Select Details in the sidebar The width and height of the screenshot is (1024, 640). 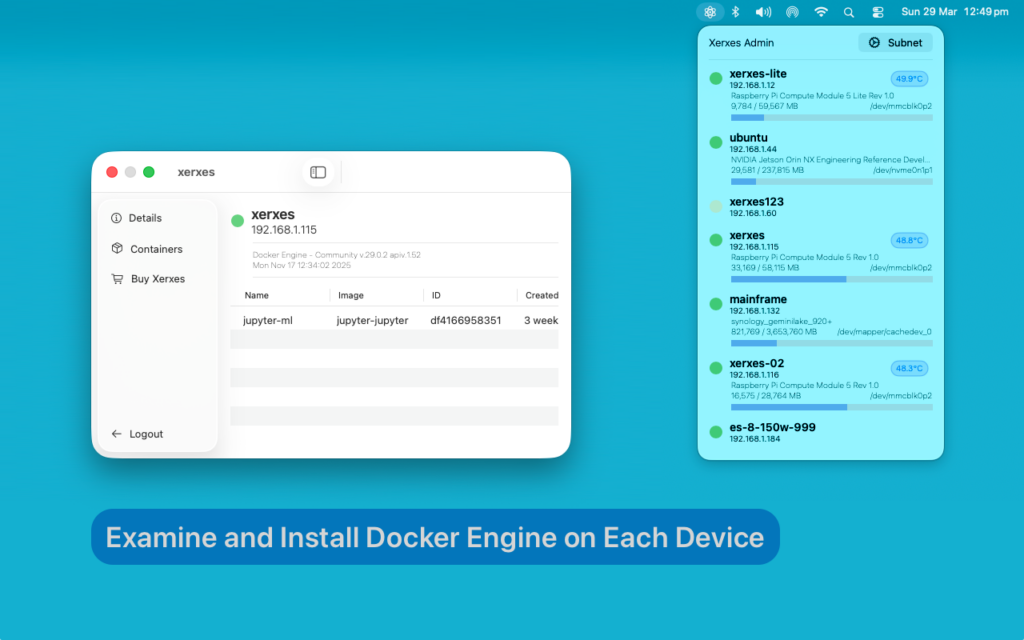click(x=145, y=218)
